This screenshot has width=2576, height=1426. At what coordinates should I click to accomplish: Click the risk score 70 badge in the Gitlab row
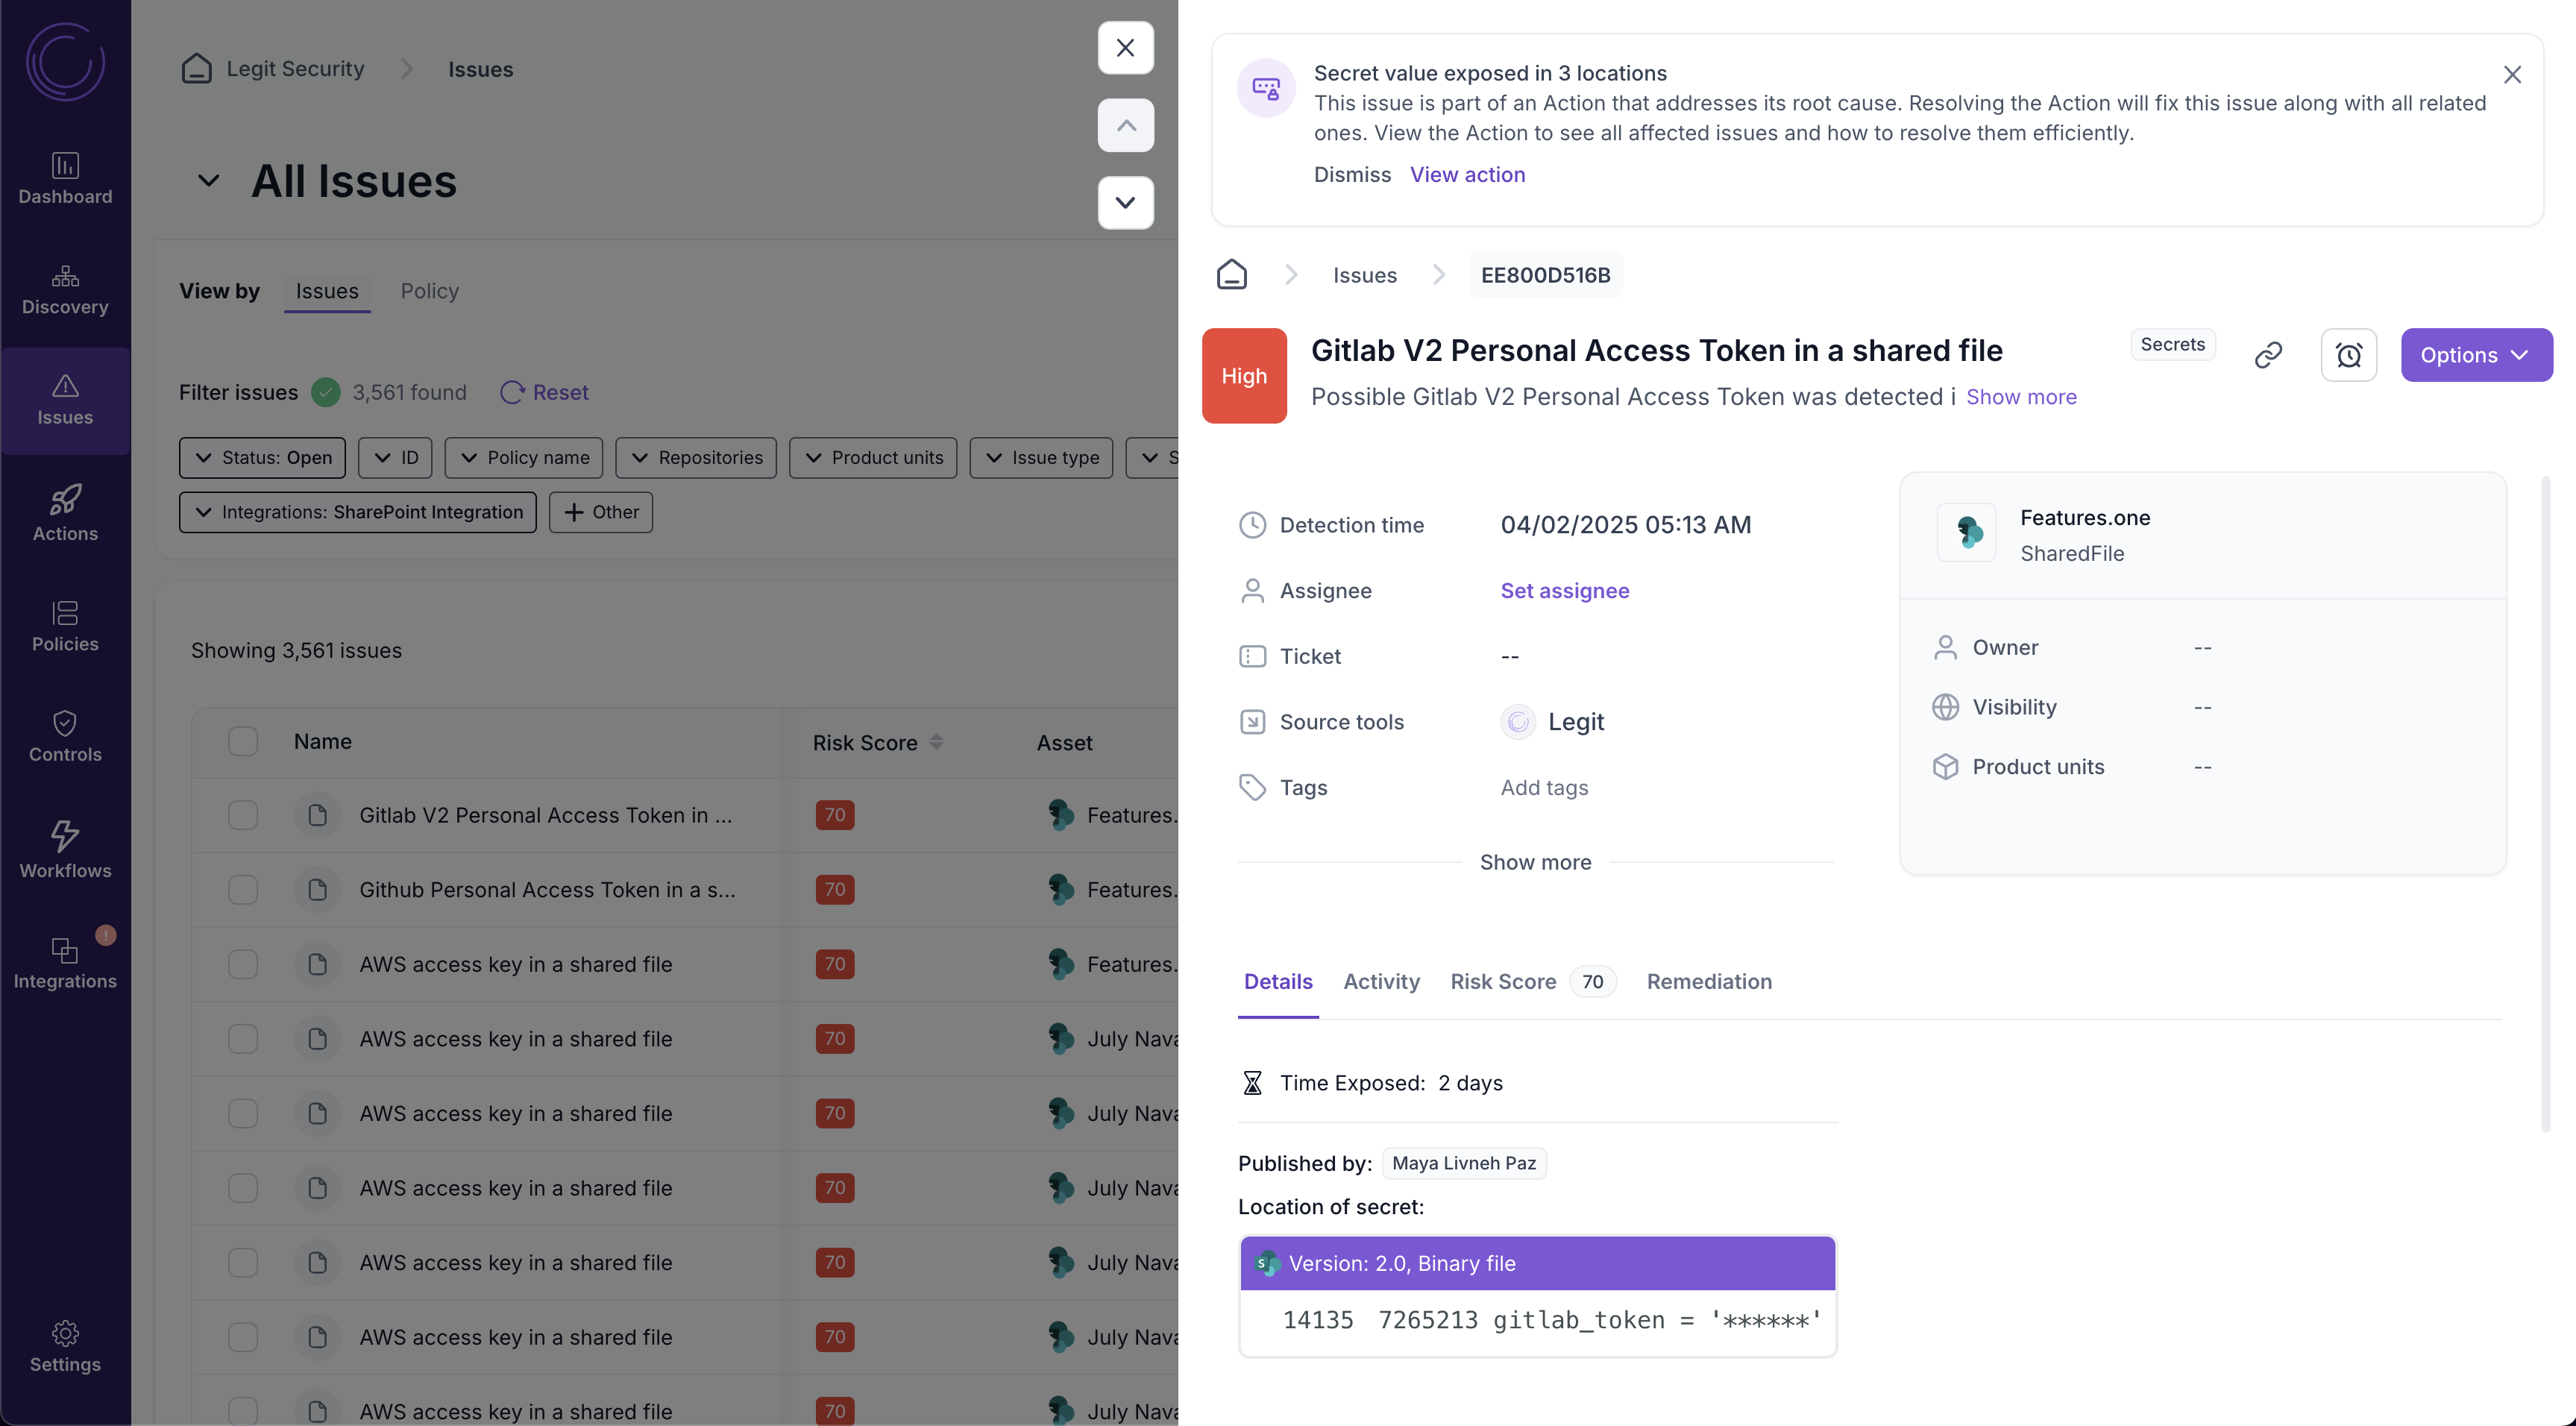pos(834,815)
